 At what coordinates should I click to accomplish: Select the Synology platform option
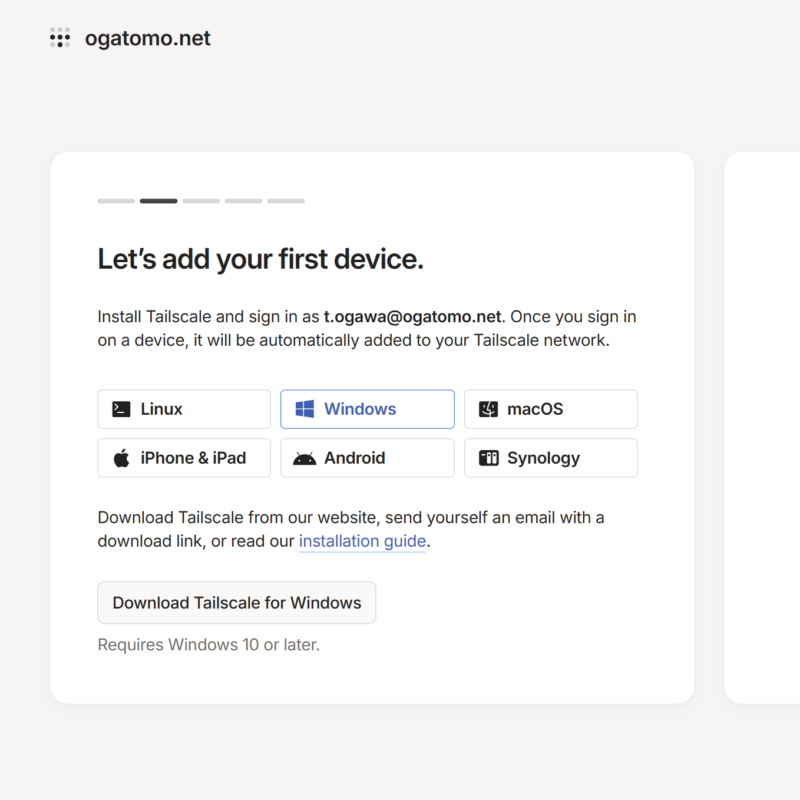click(x=551, y=458)
